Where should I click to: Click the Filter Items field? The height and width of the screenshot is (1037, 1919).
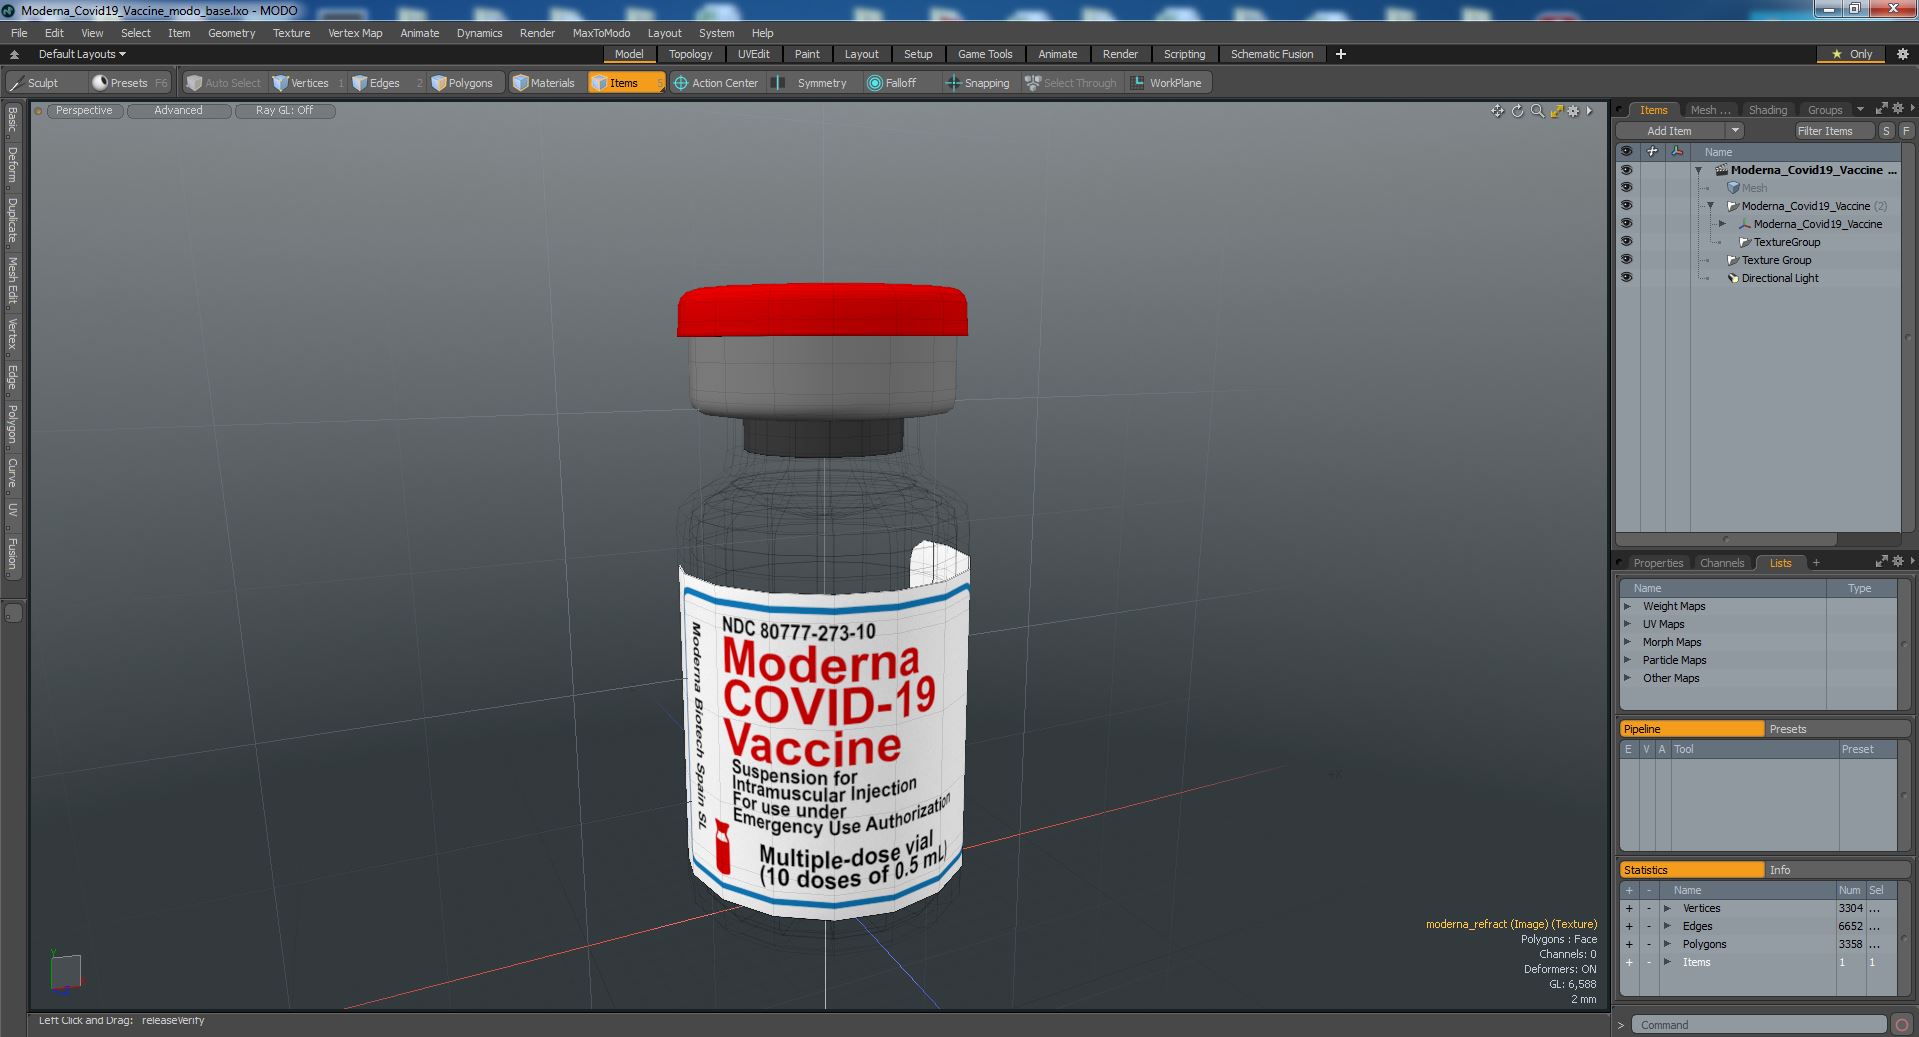1833,131
